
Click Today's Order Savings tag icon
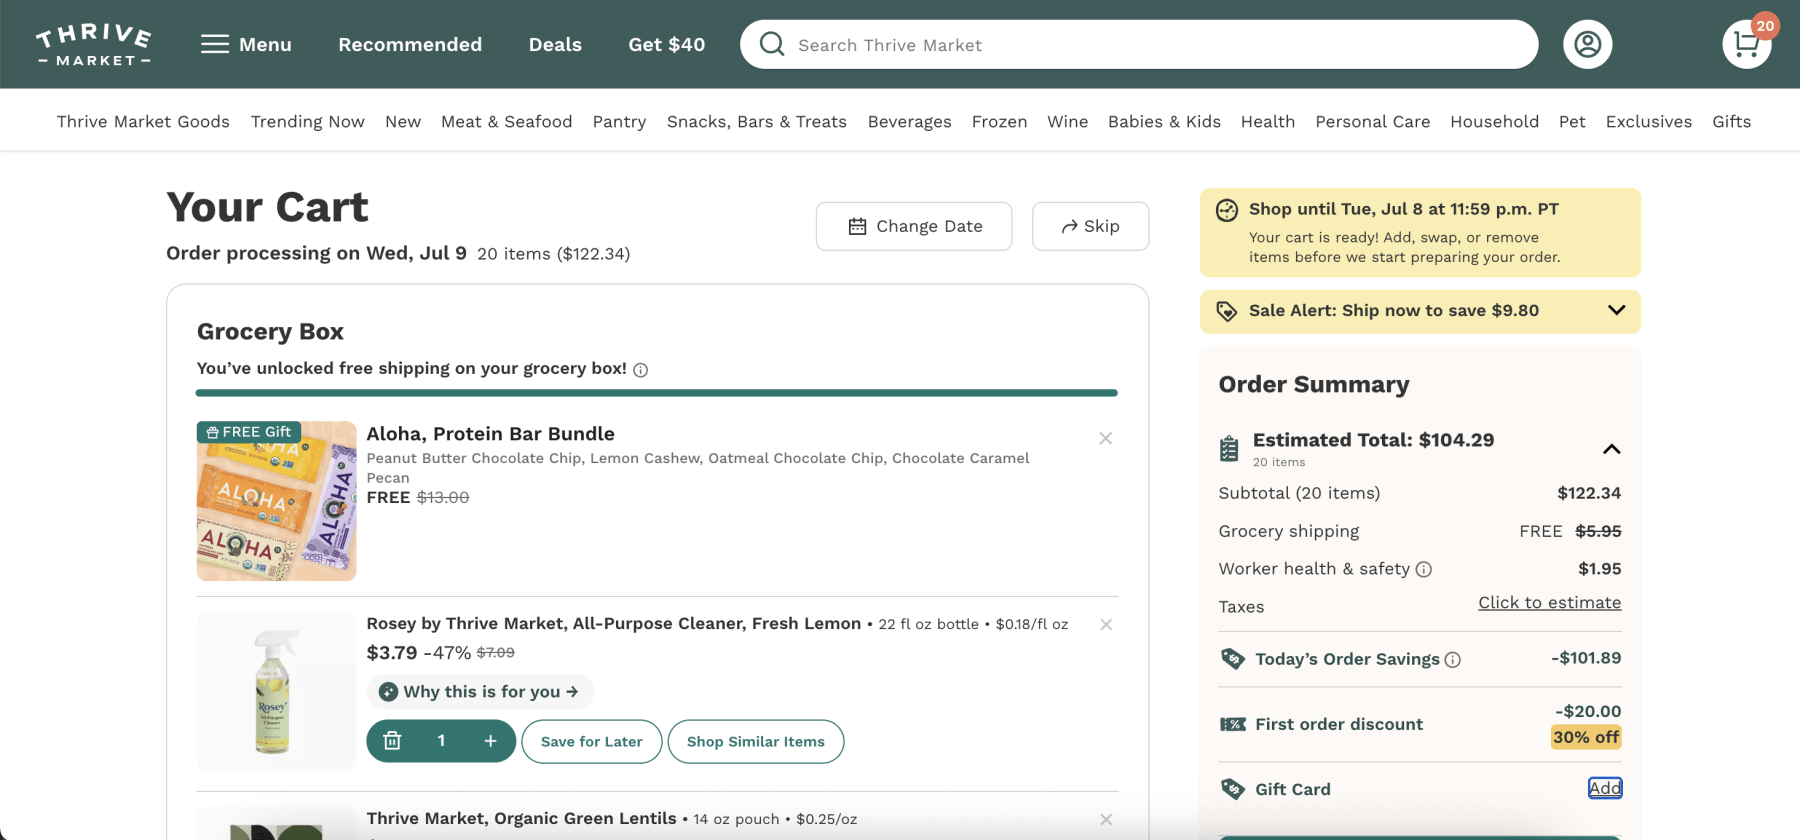pyautogui.click(x=1233, y=659)
